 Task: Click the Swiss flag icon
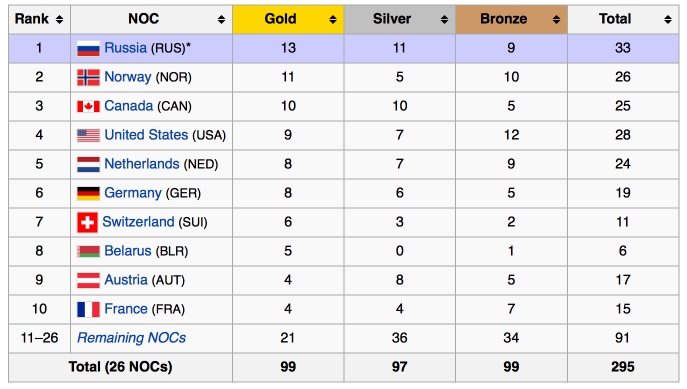87,222
